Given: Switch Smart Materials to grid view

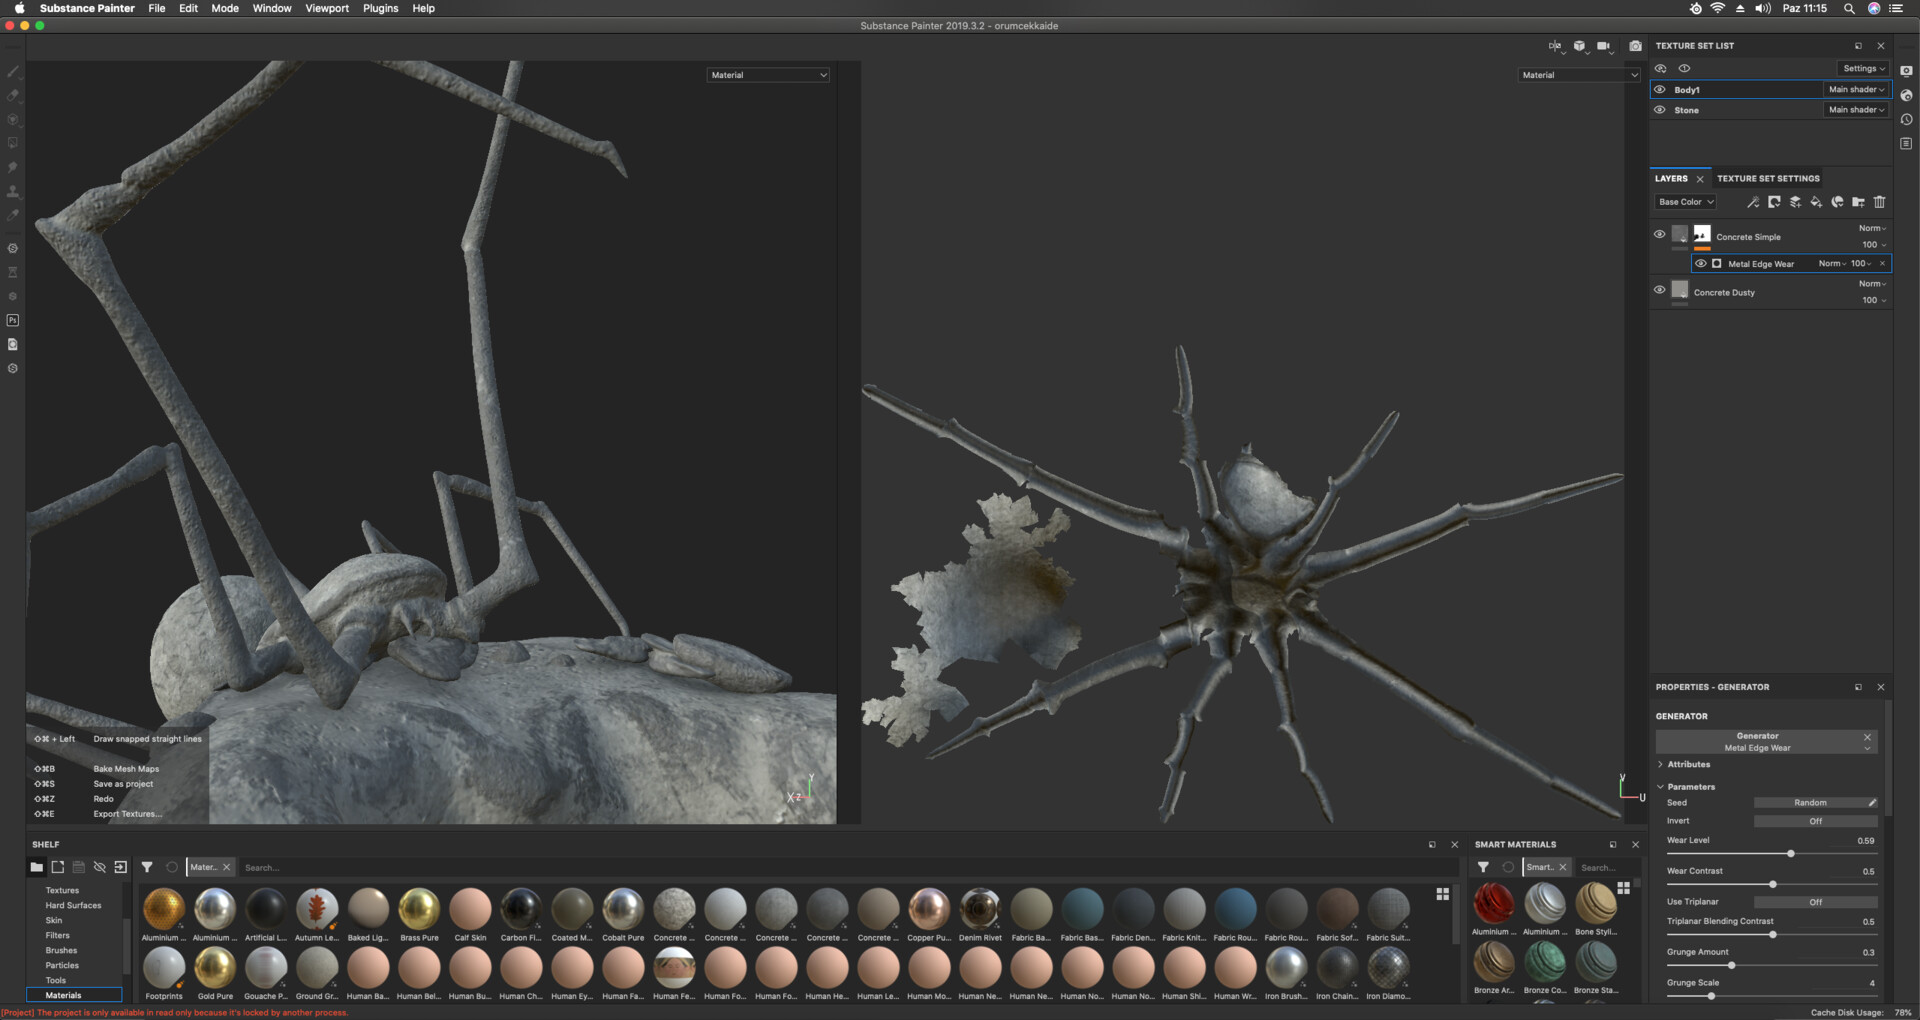Looking at the screenshot, I should (1623, 888).
